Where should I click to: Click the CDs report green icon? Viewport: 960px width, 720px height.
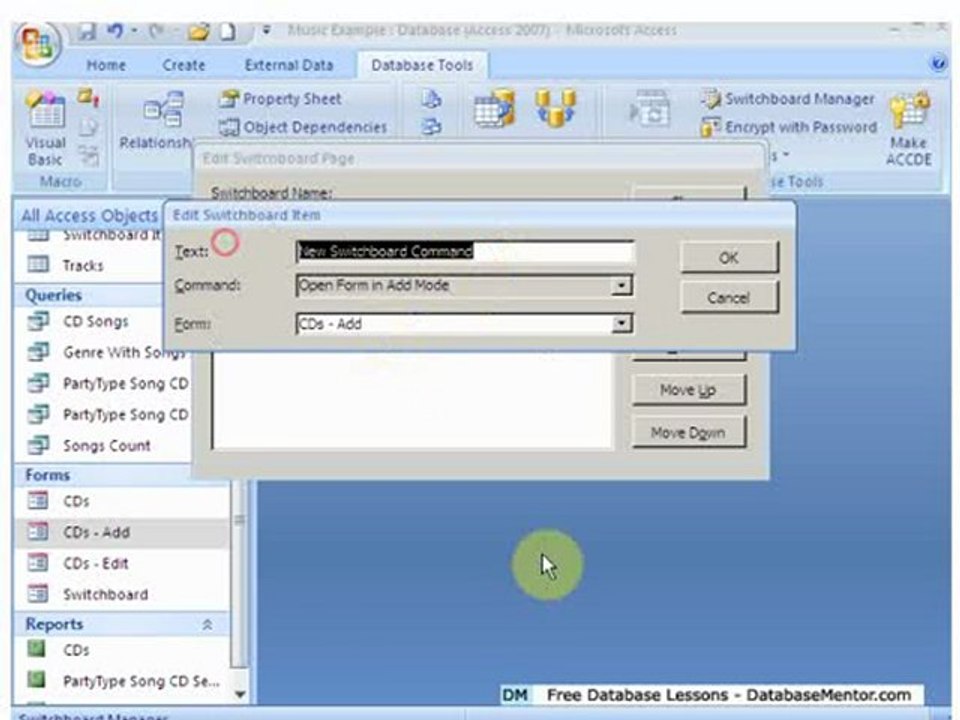pyautogui.click(x=37, y=648)
